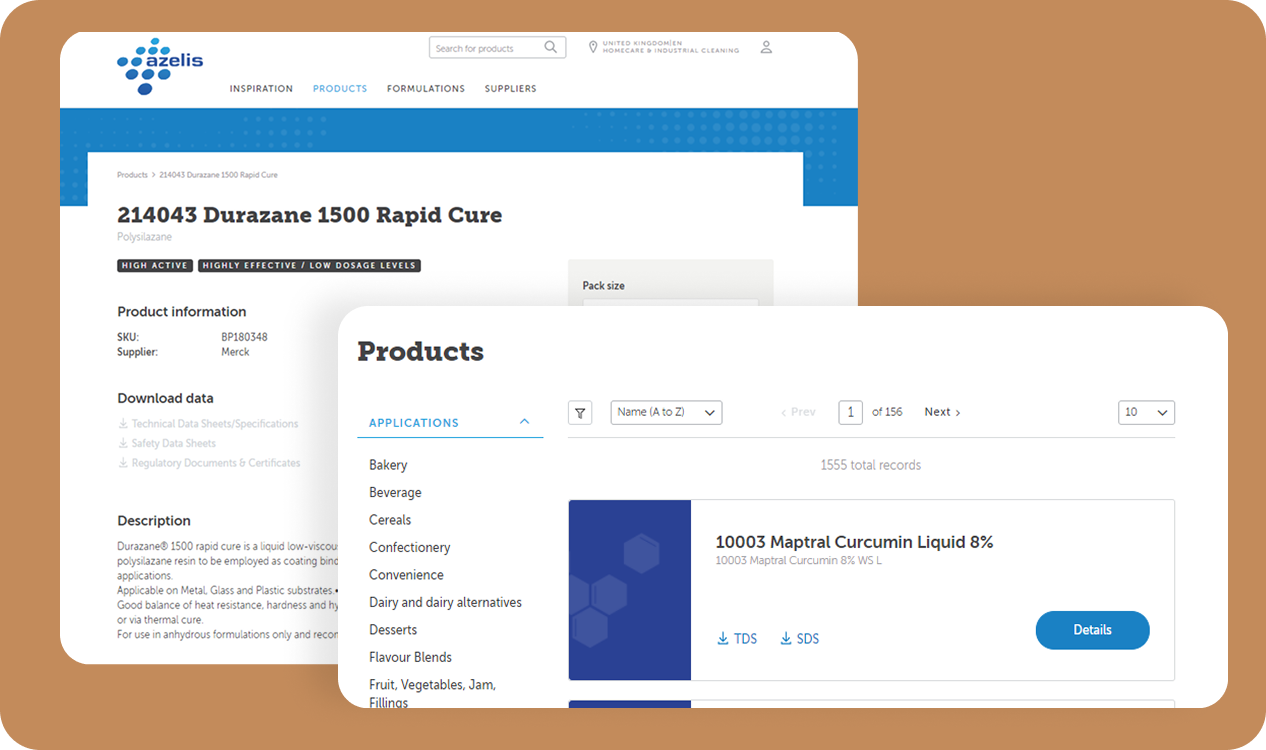The height and width of the screenshot is (750, 1266).
Task: Download the SDS for Maptral Curcumin
Action: pyautogui.click(x=799, y=639)
